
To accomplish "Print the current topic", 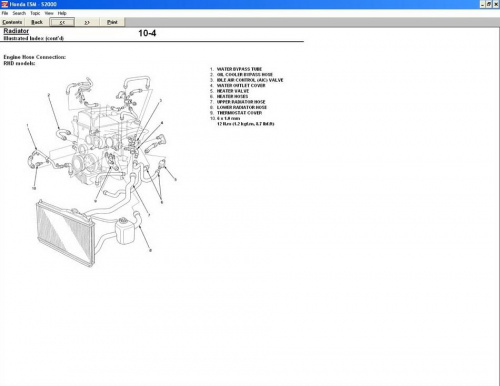I will pos(112,22).
